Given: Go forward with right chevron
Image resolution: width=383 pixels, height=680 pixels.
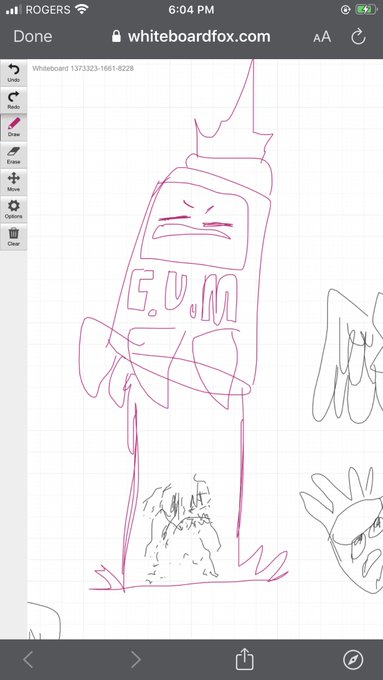Looking at the screenshot, I should pyautogui.click(x=136, y=660).
